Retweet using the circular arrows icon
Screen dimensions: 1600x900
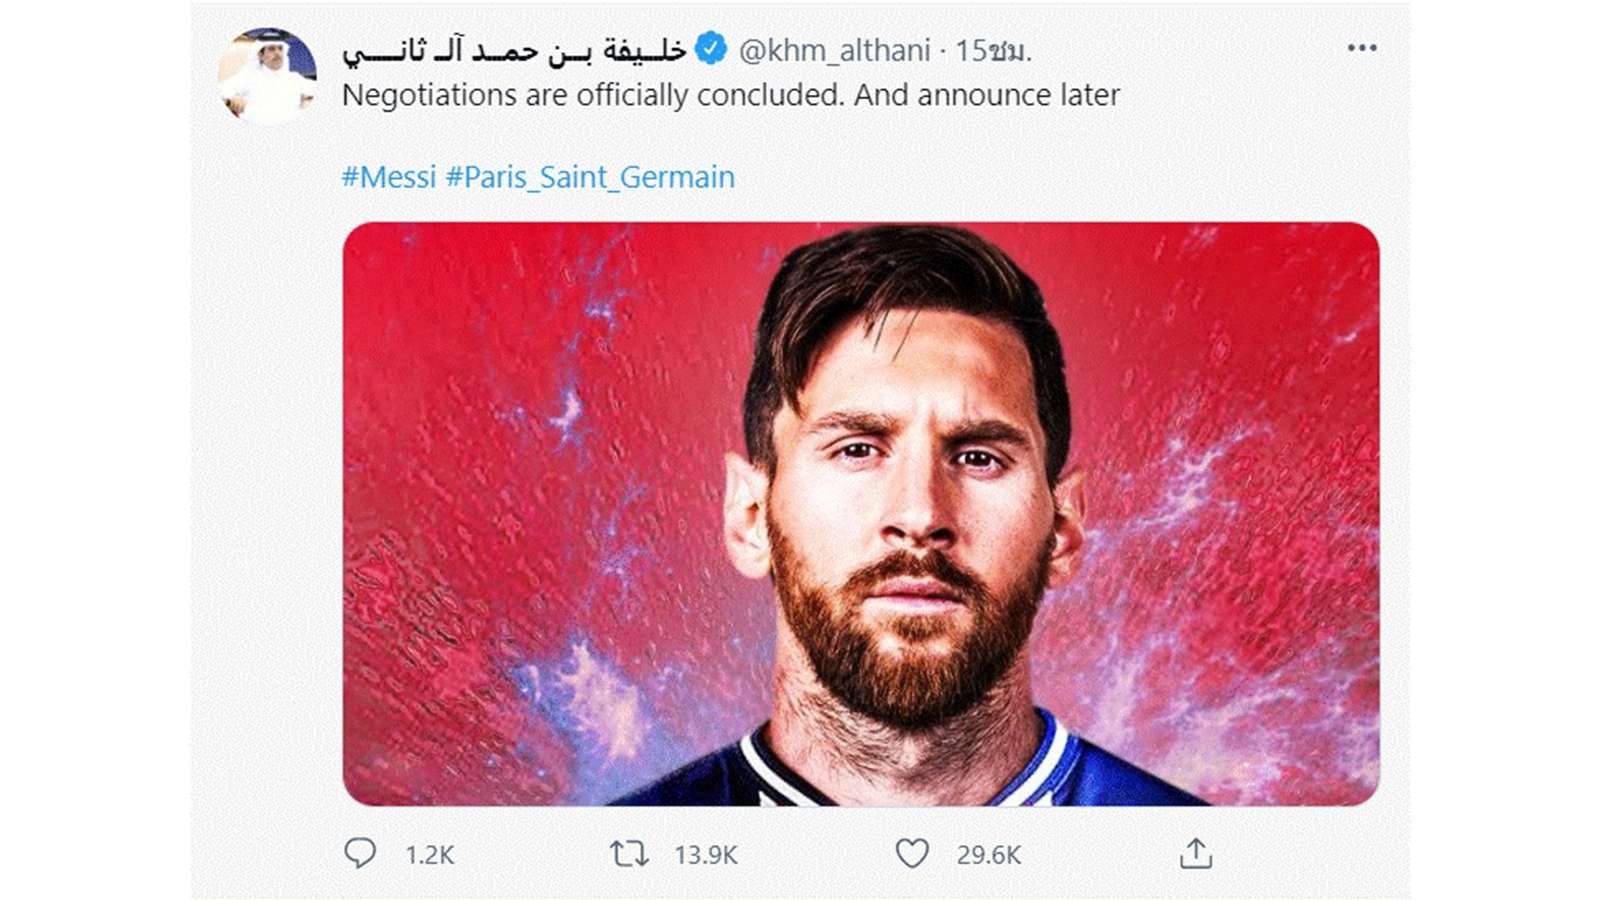click(630, 851)
